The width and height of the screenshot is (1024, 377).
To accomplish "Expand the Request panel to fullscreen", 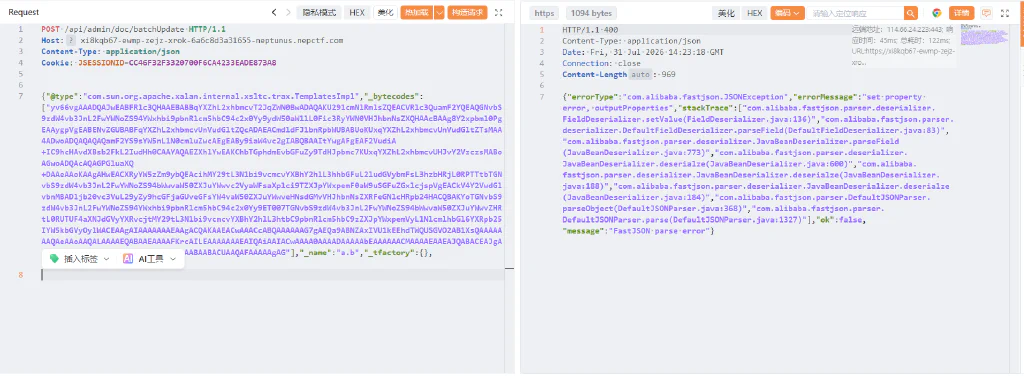I will 499,12.
